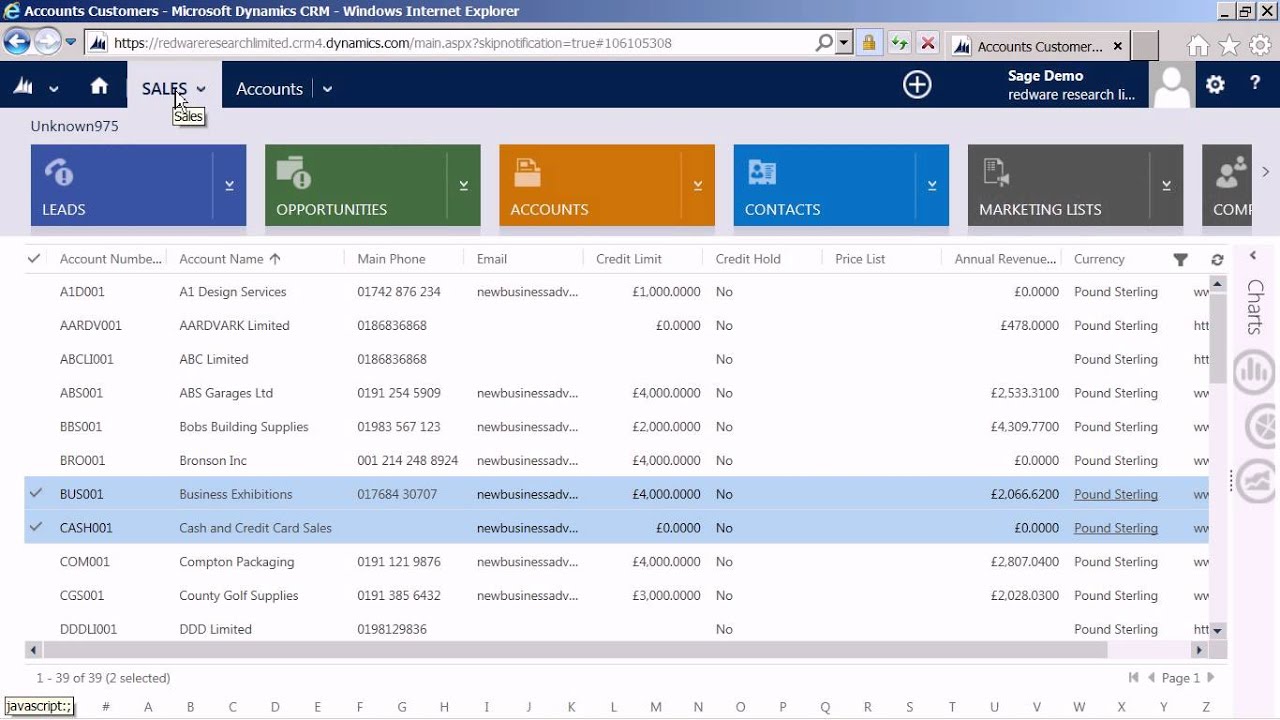Go to first page of records icon
The height and width of the screenshot is (720, 1280).
click(x=1133, y=677)
